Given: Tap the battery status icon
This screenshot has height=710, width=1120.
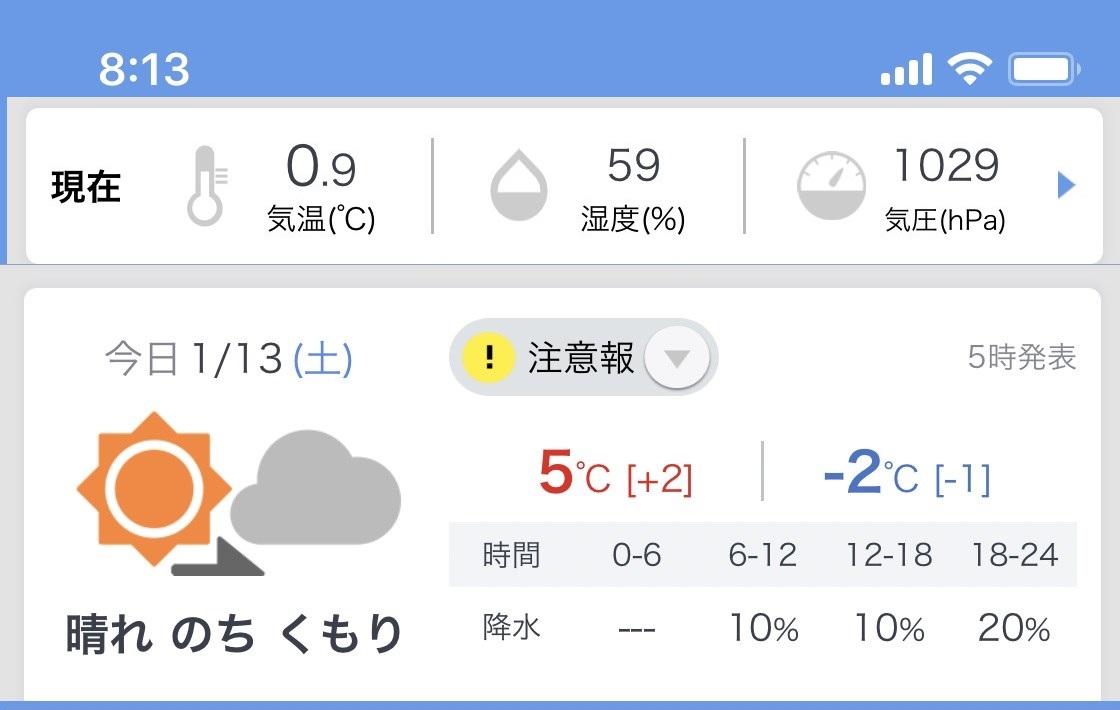Looking at the screenshot, I should click(x=1044, y=69).
